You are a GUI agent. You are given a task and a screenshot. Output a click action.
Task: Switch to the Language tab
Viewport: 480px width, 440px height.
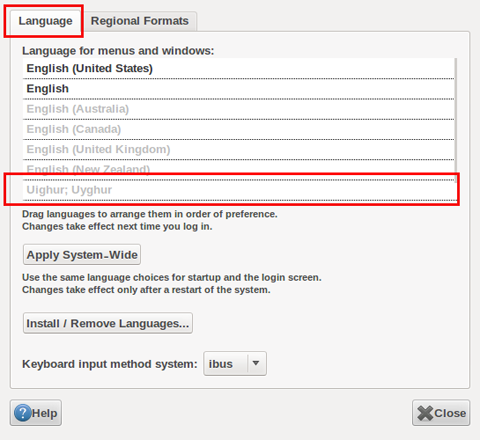(45, 21)
